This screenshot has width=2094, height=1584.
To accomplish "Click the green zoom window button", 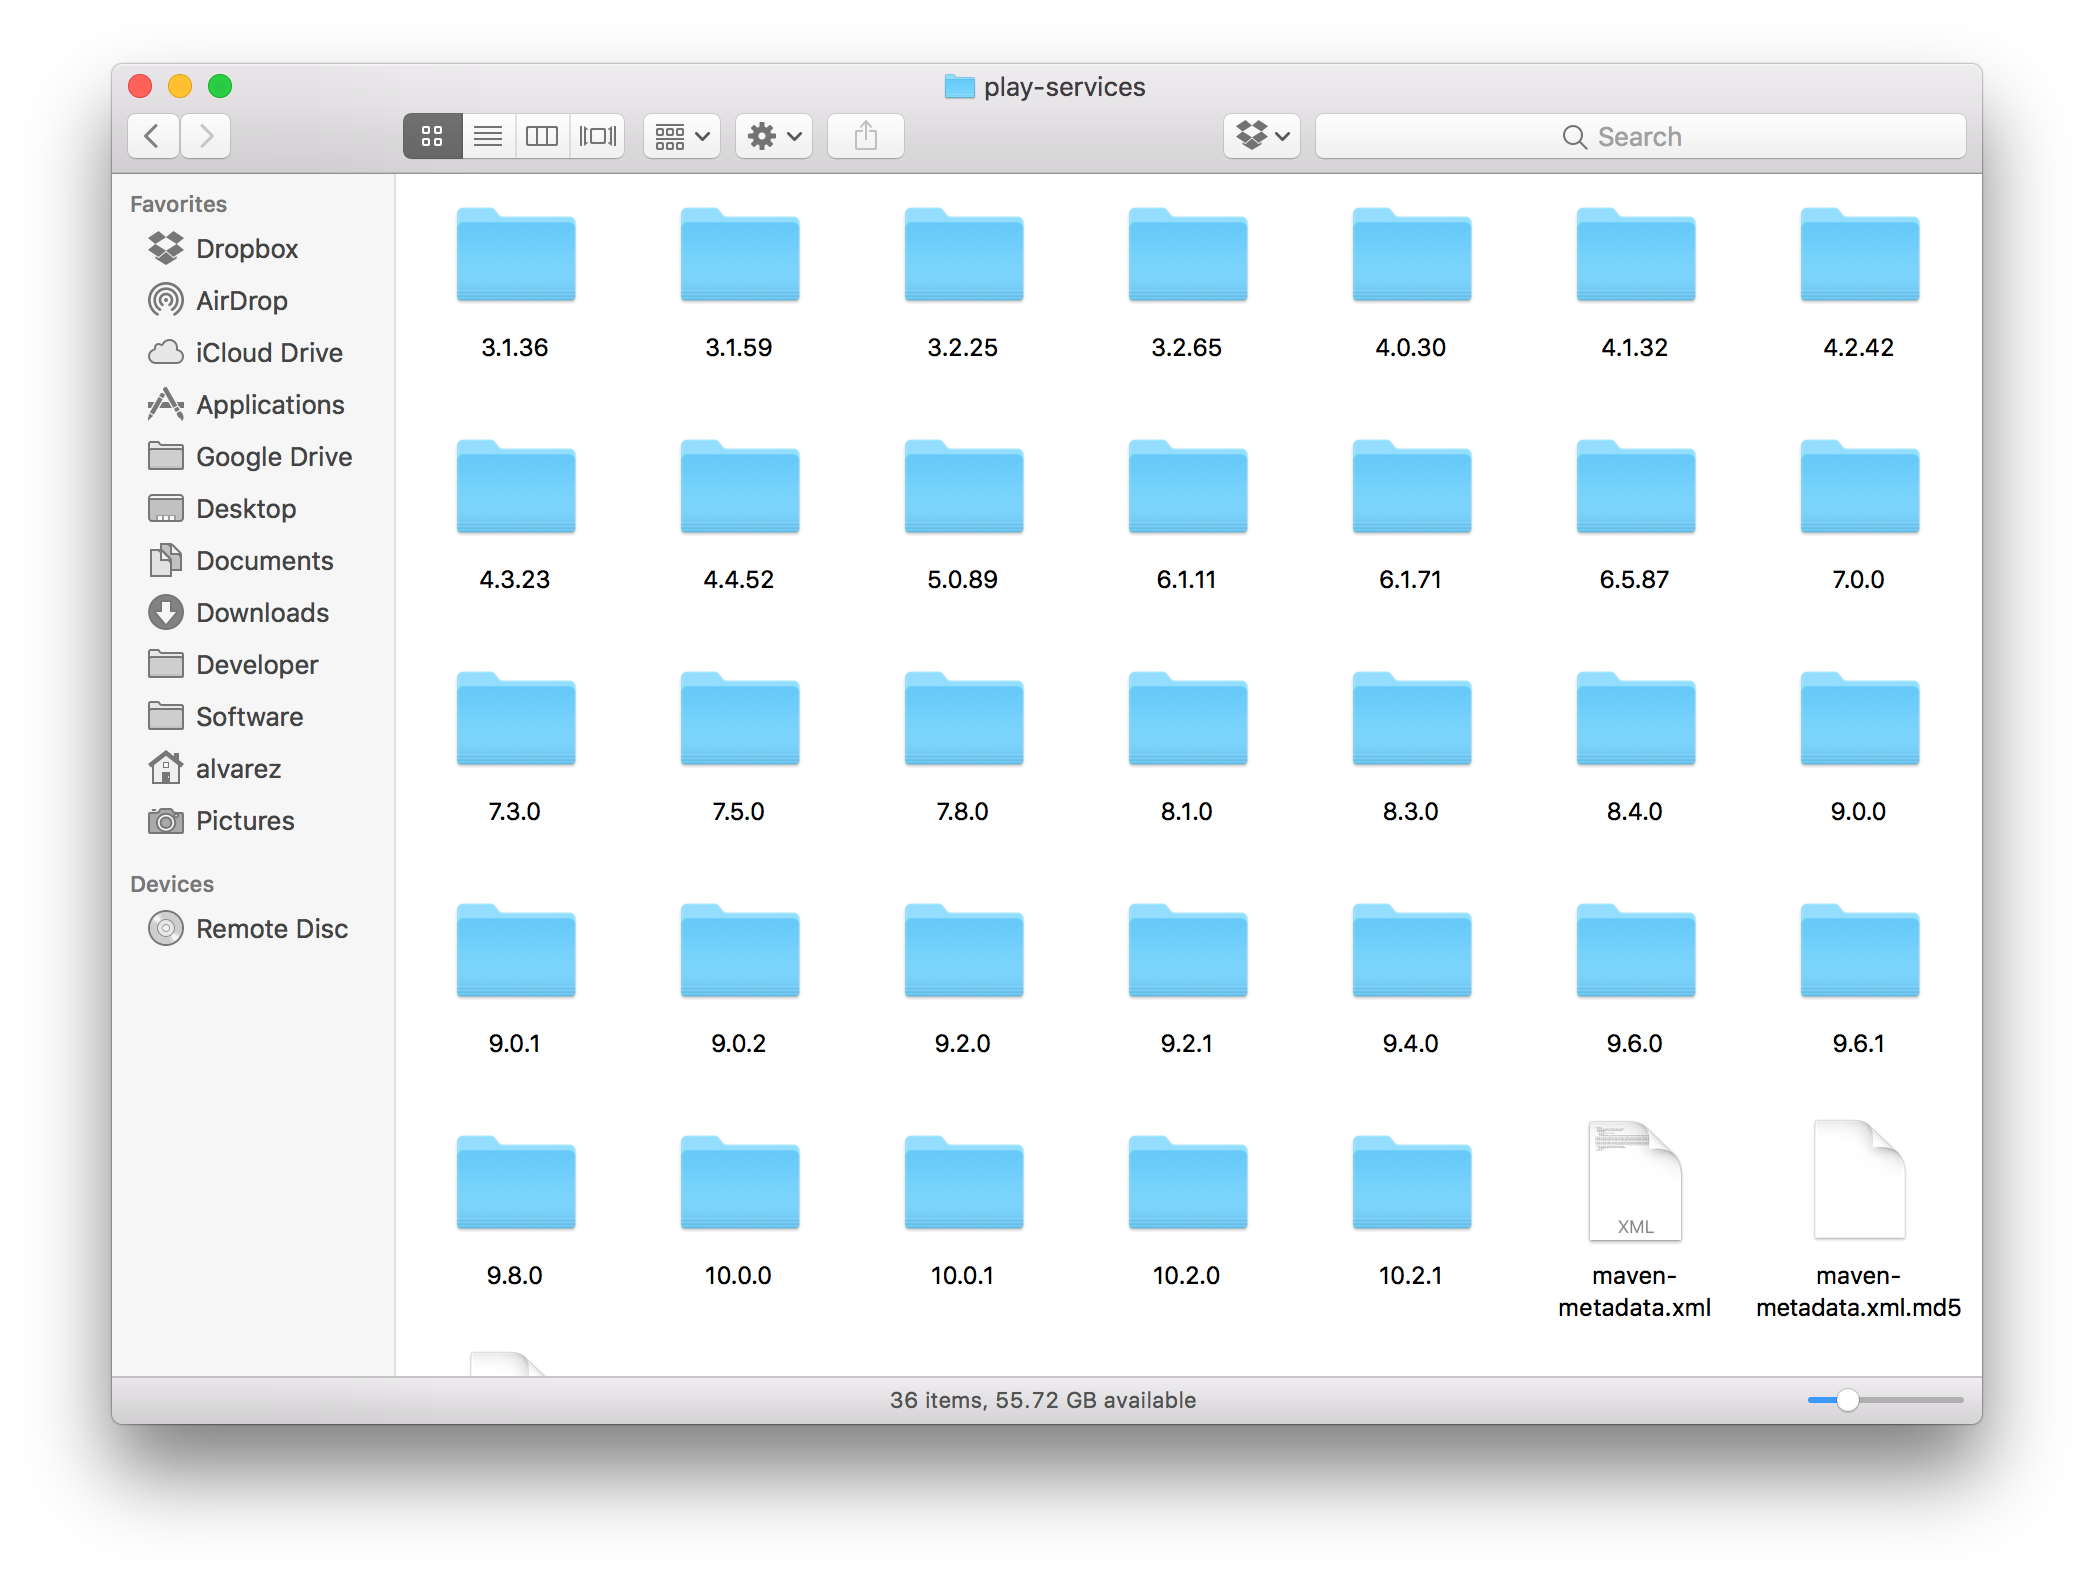I will (x=220, y=86).
